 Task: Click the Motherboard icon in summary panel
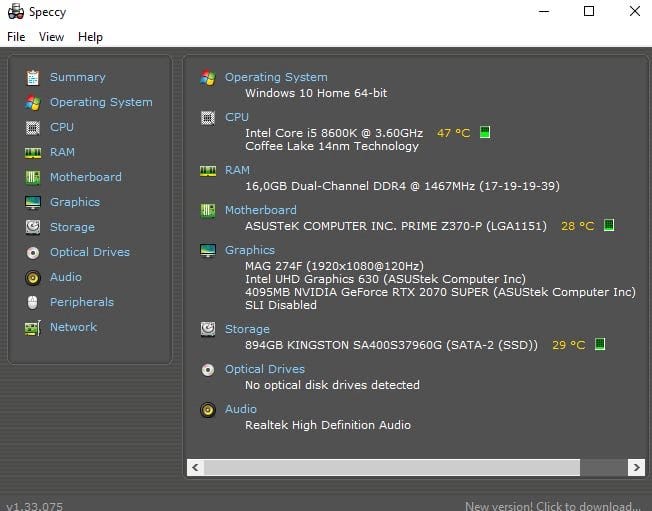208,211
